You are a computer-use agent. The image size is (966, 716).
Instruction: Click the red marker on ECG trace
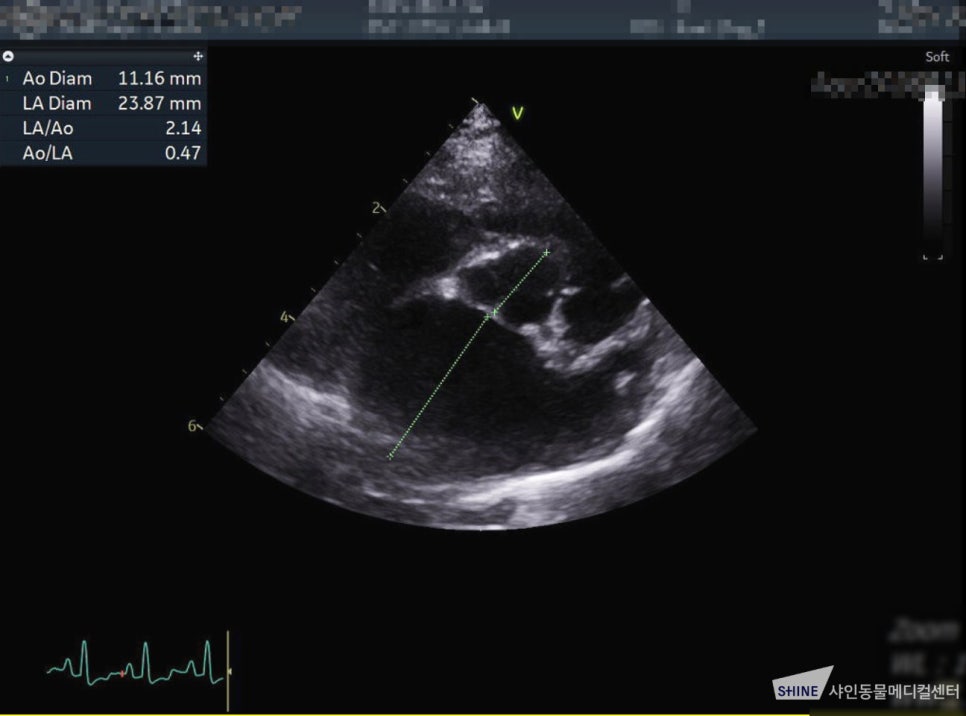click(122, 673)
